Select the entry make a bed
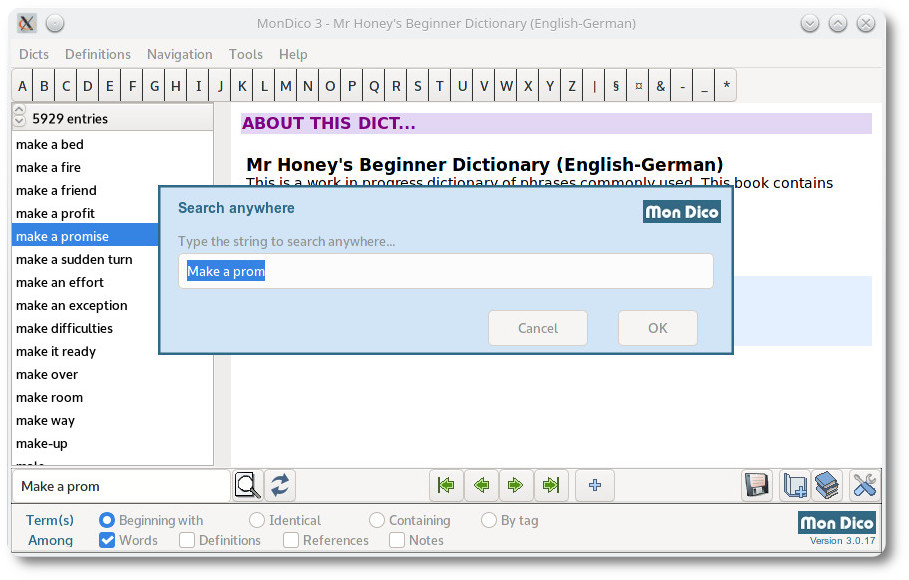Screen dimensions: 909x580 pyautogui.click(x=112, y=144)
